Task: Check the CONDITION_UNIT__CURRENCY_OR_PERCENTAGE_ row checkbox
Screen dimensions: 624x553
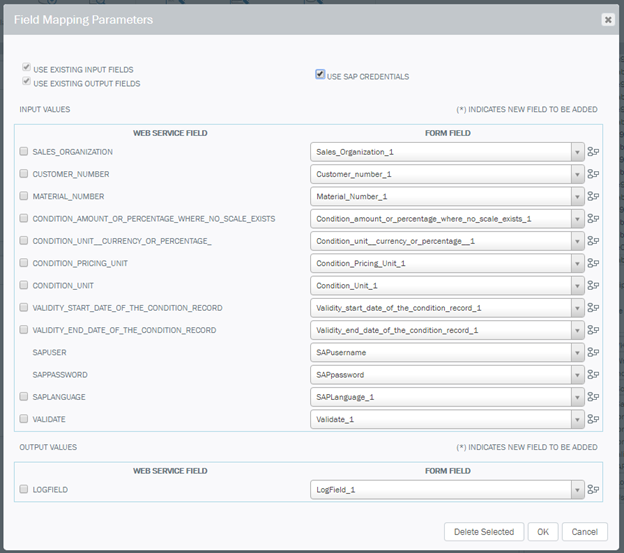Action: click(x=24, y=240)
